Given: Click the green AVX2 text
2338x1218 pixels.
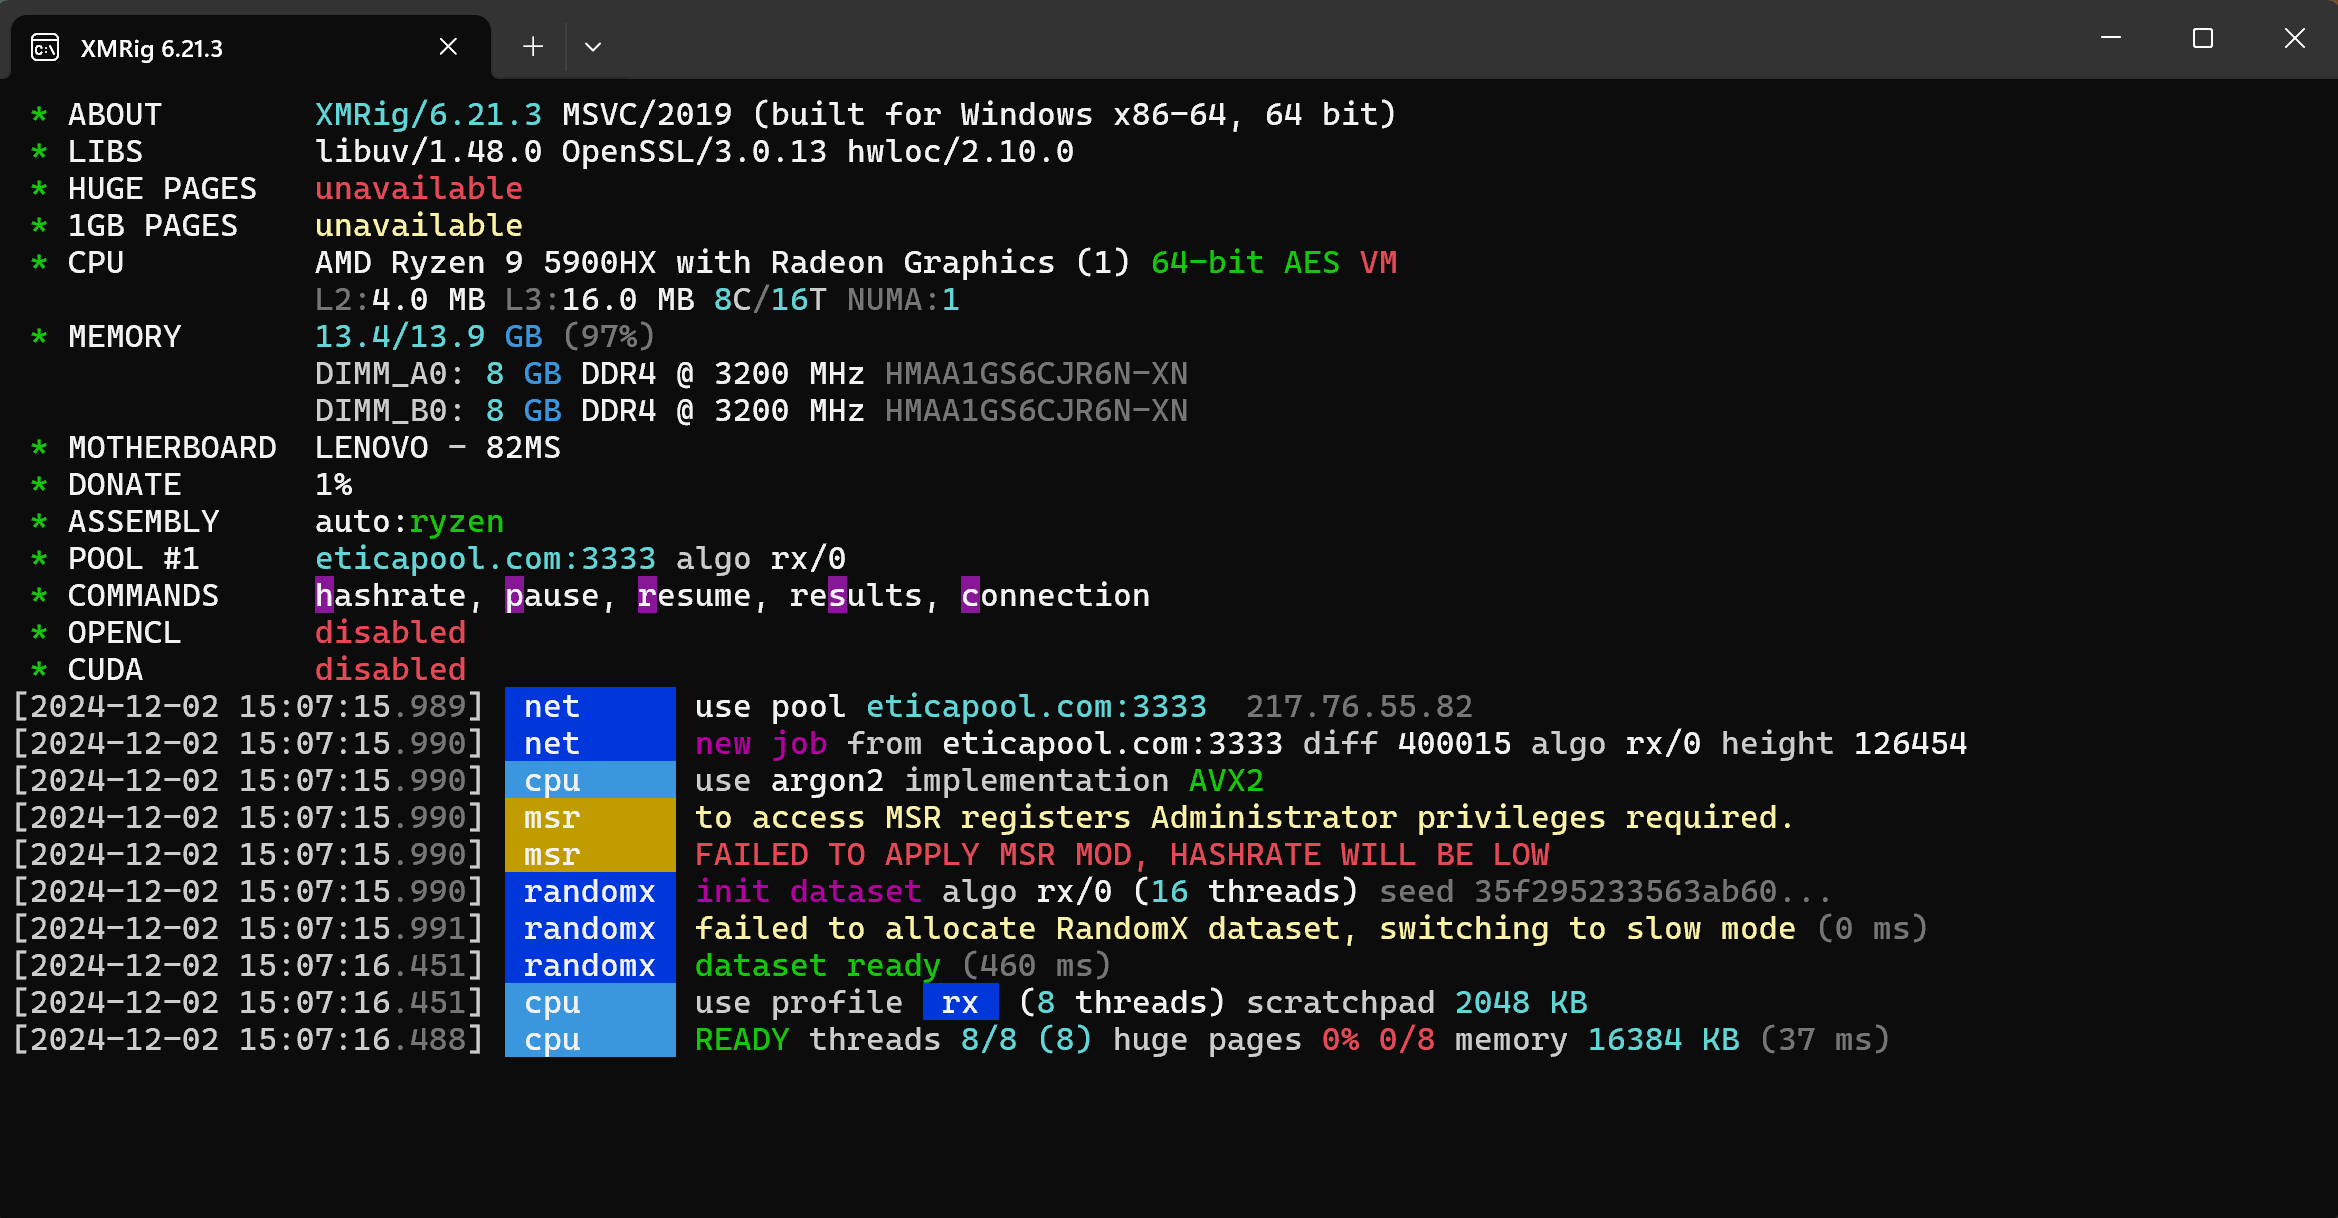Looking at the screenshot, I should tap(1226, 781).
